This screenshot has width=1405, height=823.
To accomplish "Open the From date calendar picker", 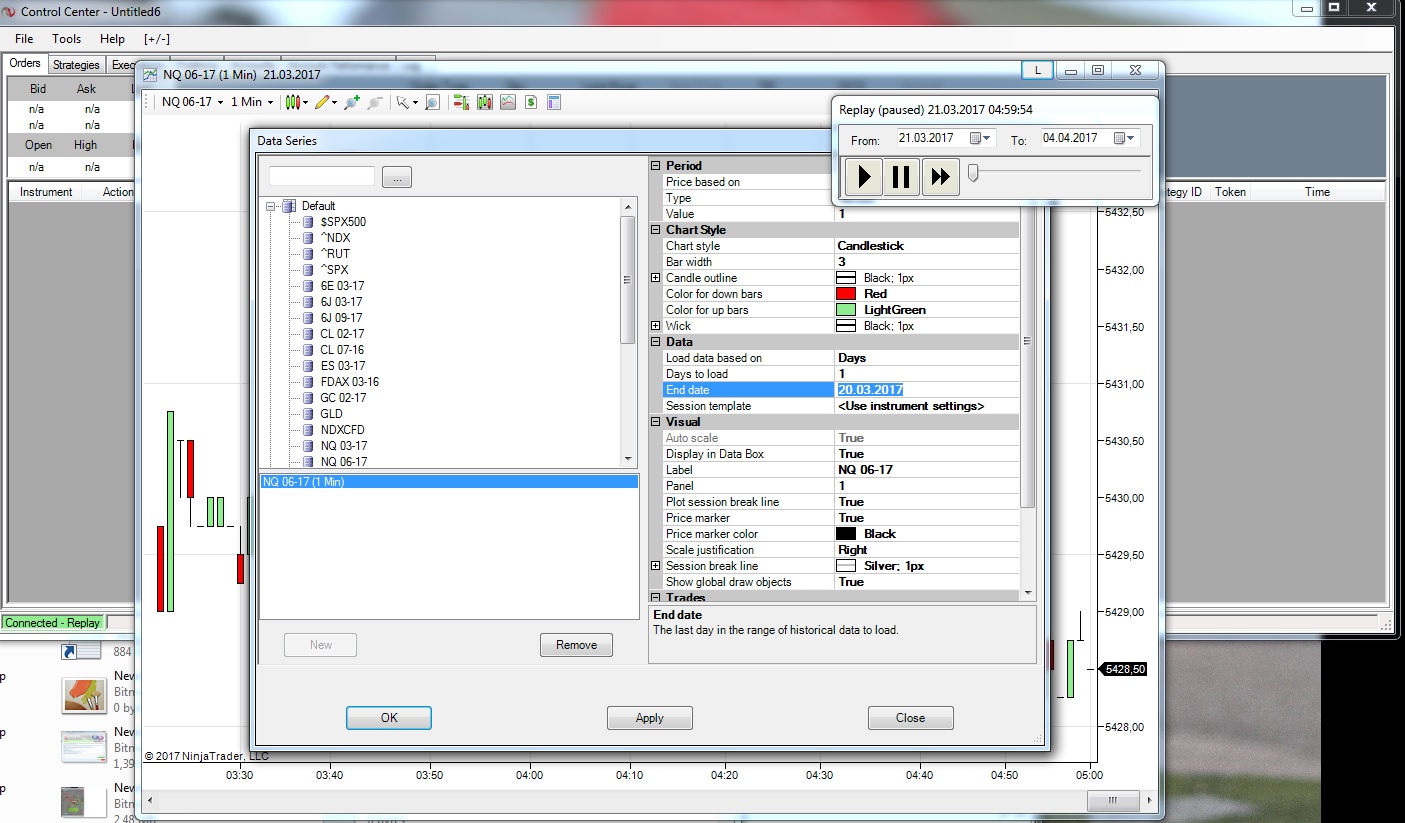I will coord(982,138).
